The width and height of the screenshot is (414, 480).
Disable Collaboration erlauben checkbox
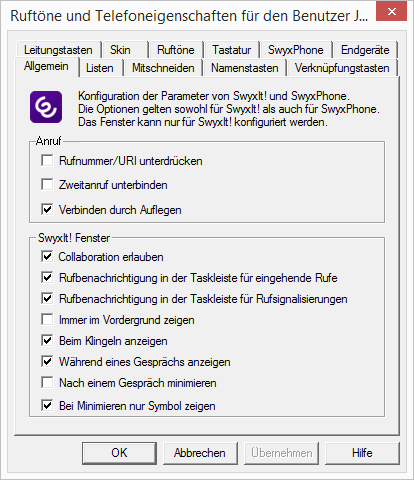coord(47,256)
